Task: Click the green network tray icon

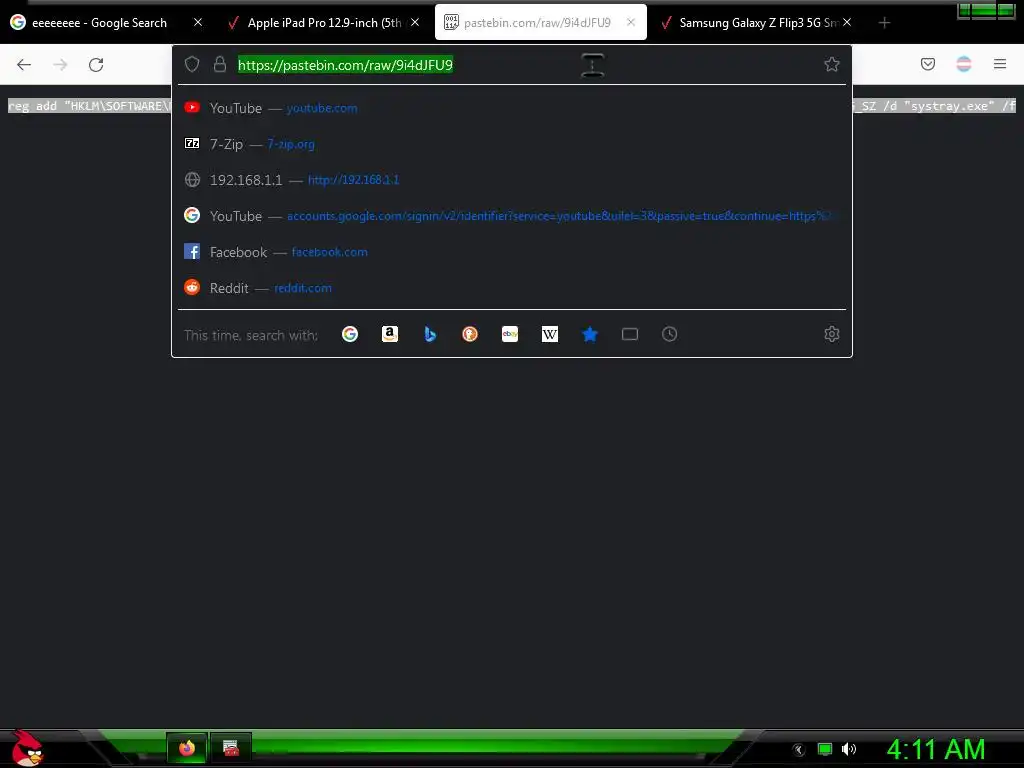Action: tap(825, 749)
